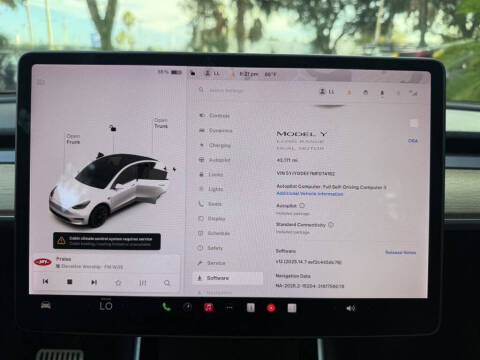Tap the radio station logo in media card
Viewport: 480px width, 360px height.
point(43,262)
